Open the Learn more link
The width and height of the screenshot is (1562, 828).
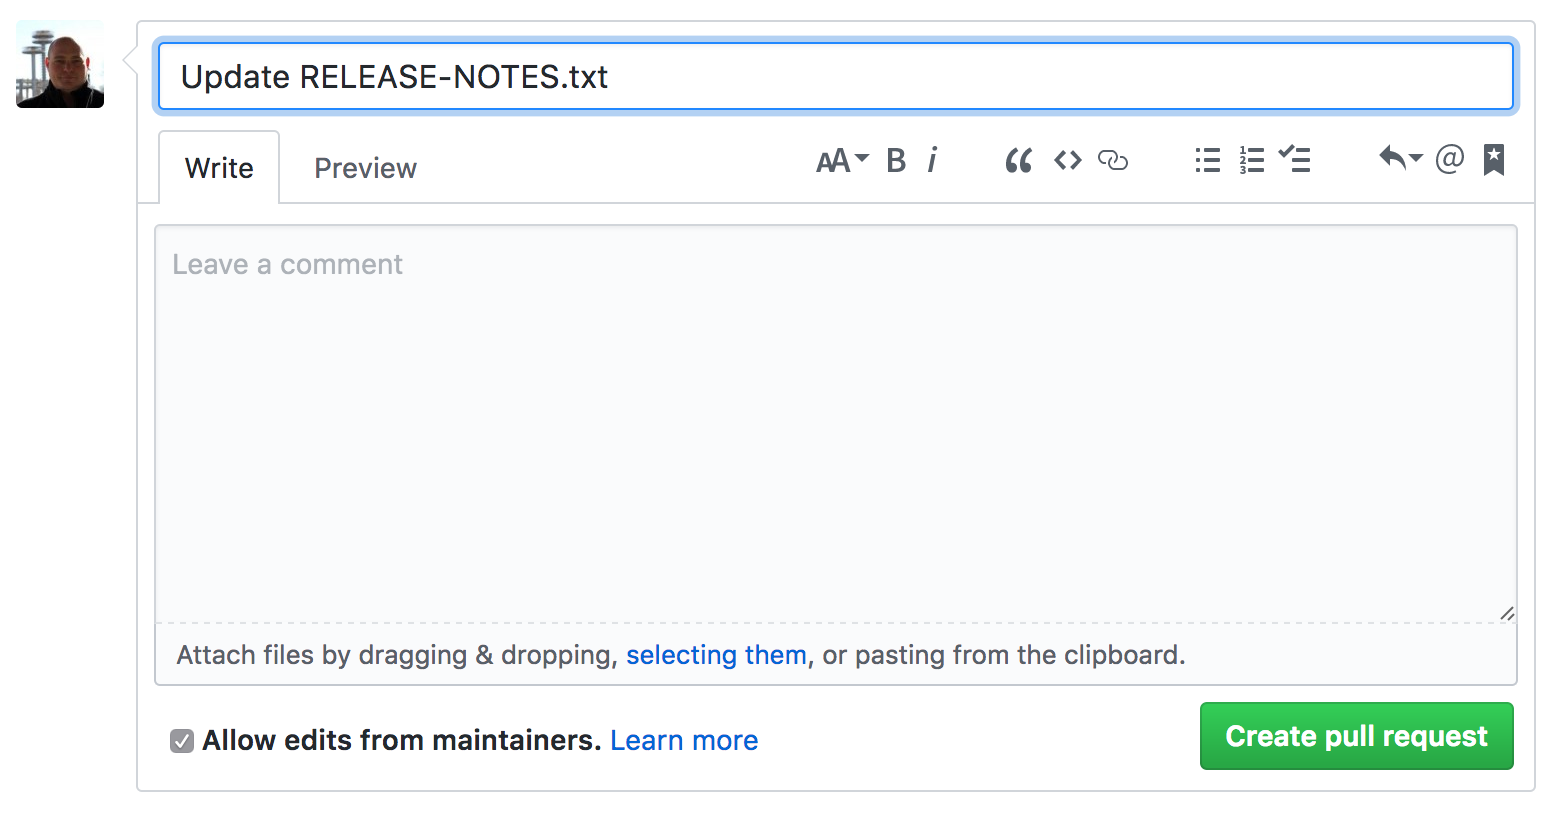click(684, 740)
